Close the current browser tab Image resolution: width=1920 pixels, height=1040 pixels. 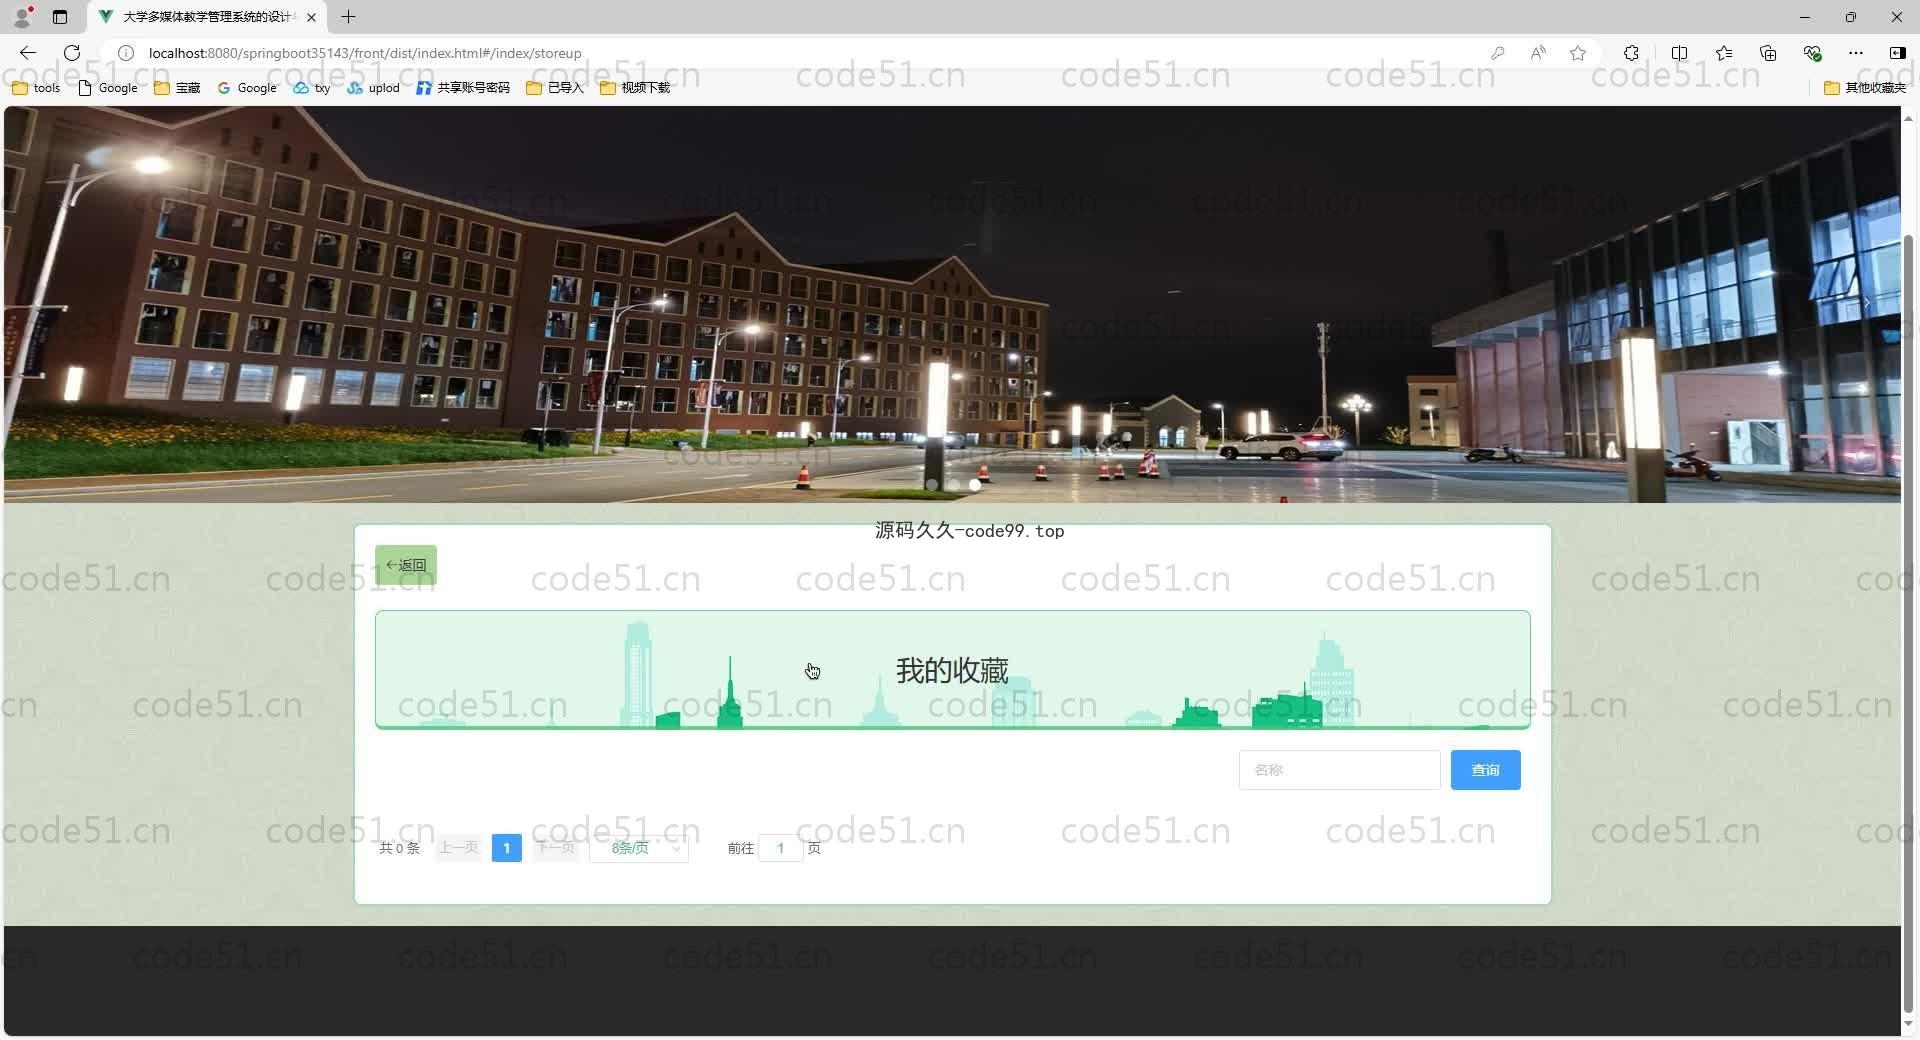click(x=311, y=17)
